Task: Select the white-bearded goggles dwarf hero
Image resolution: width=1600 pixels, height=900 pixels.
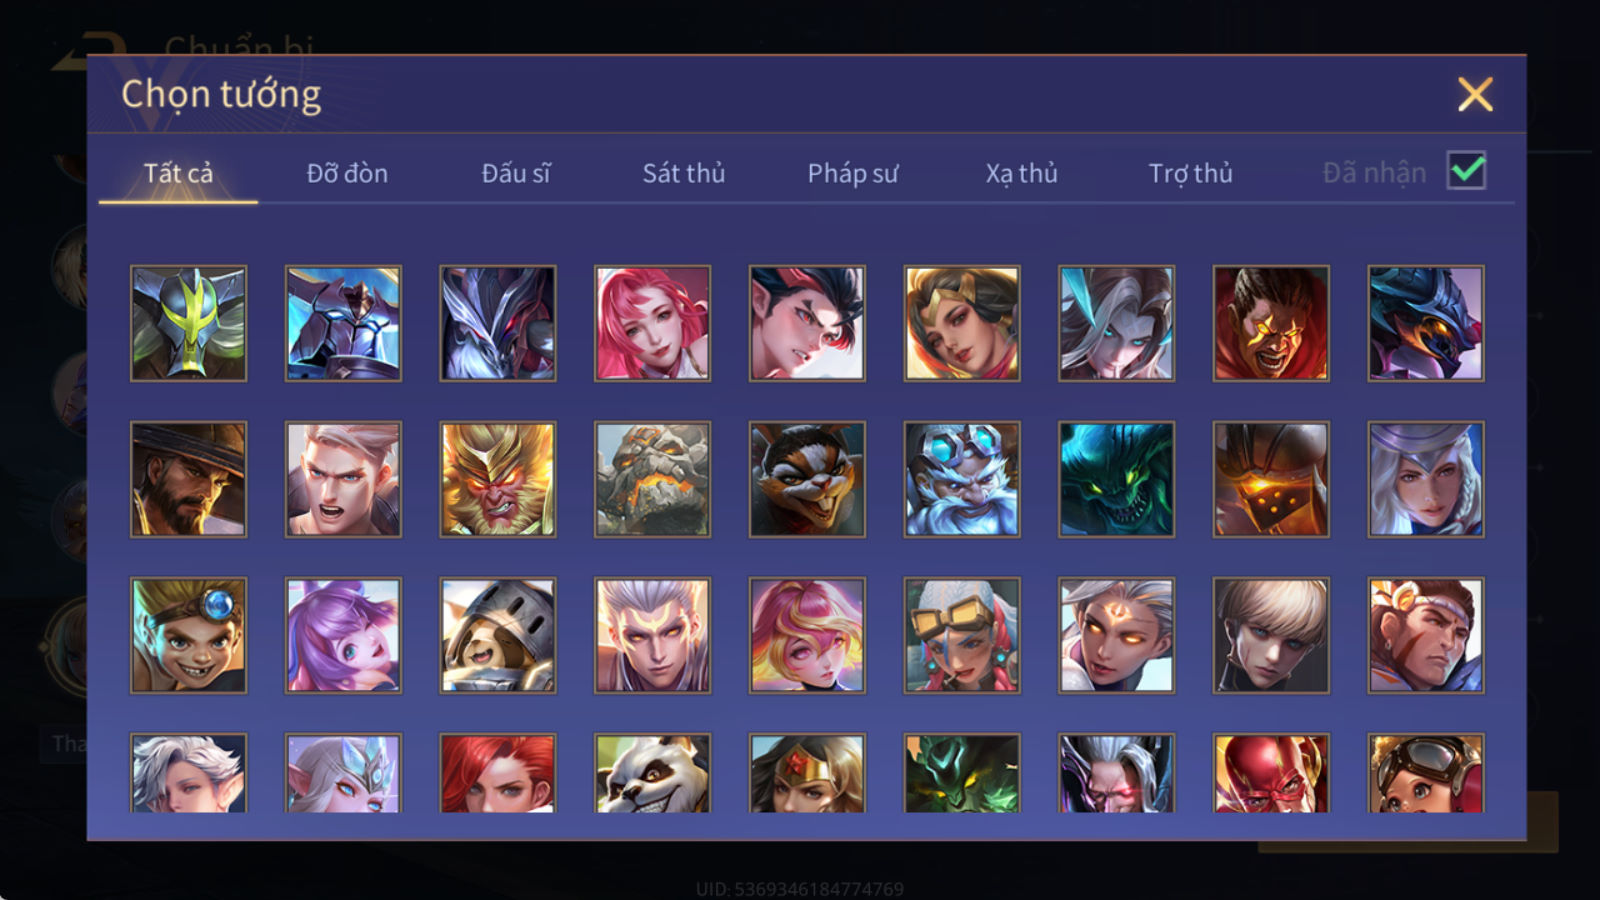Action: pyautogui.click(x=962, y=479)
